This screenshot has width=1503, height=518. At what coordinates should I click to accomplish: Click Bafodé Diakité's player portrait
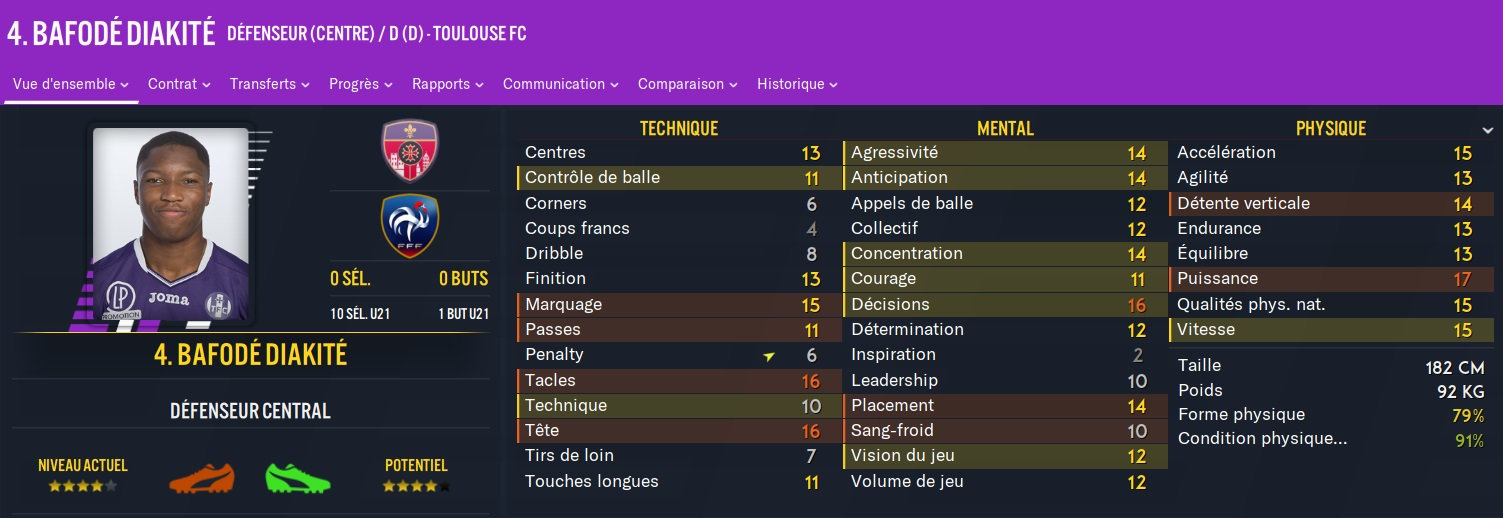tap(170, 224)
